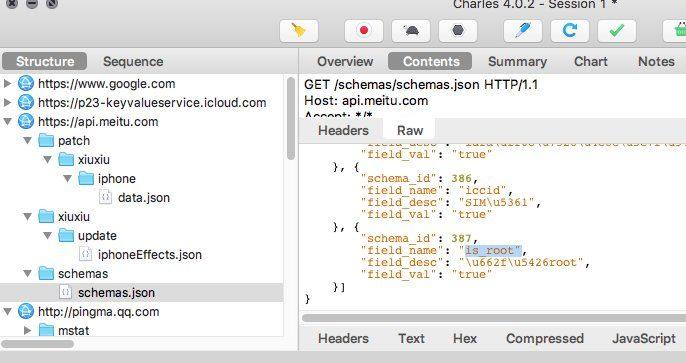Collapse the schemas folder

tap(27, 274)
